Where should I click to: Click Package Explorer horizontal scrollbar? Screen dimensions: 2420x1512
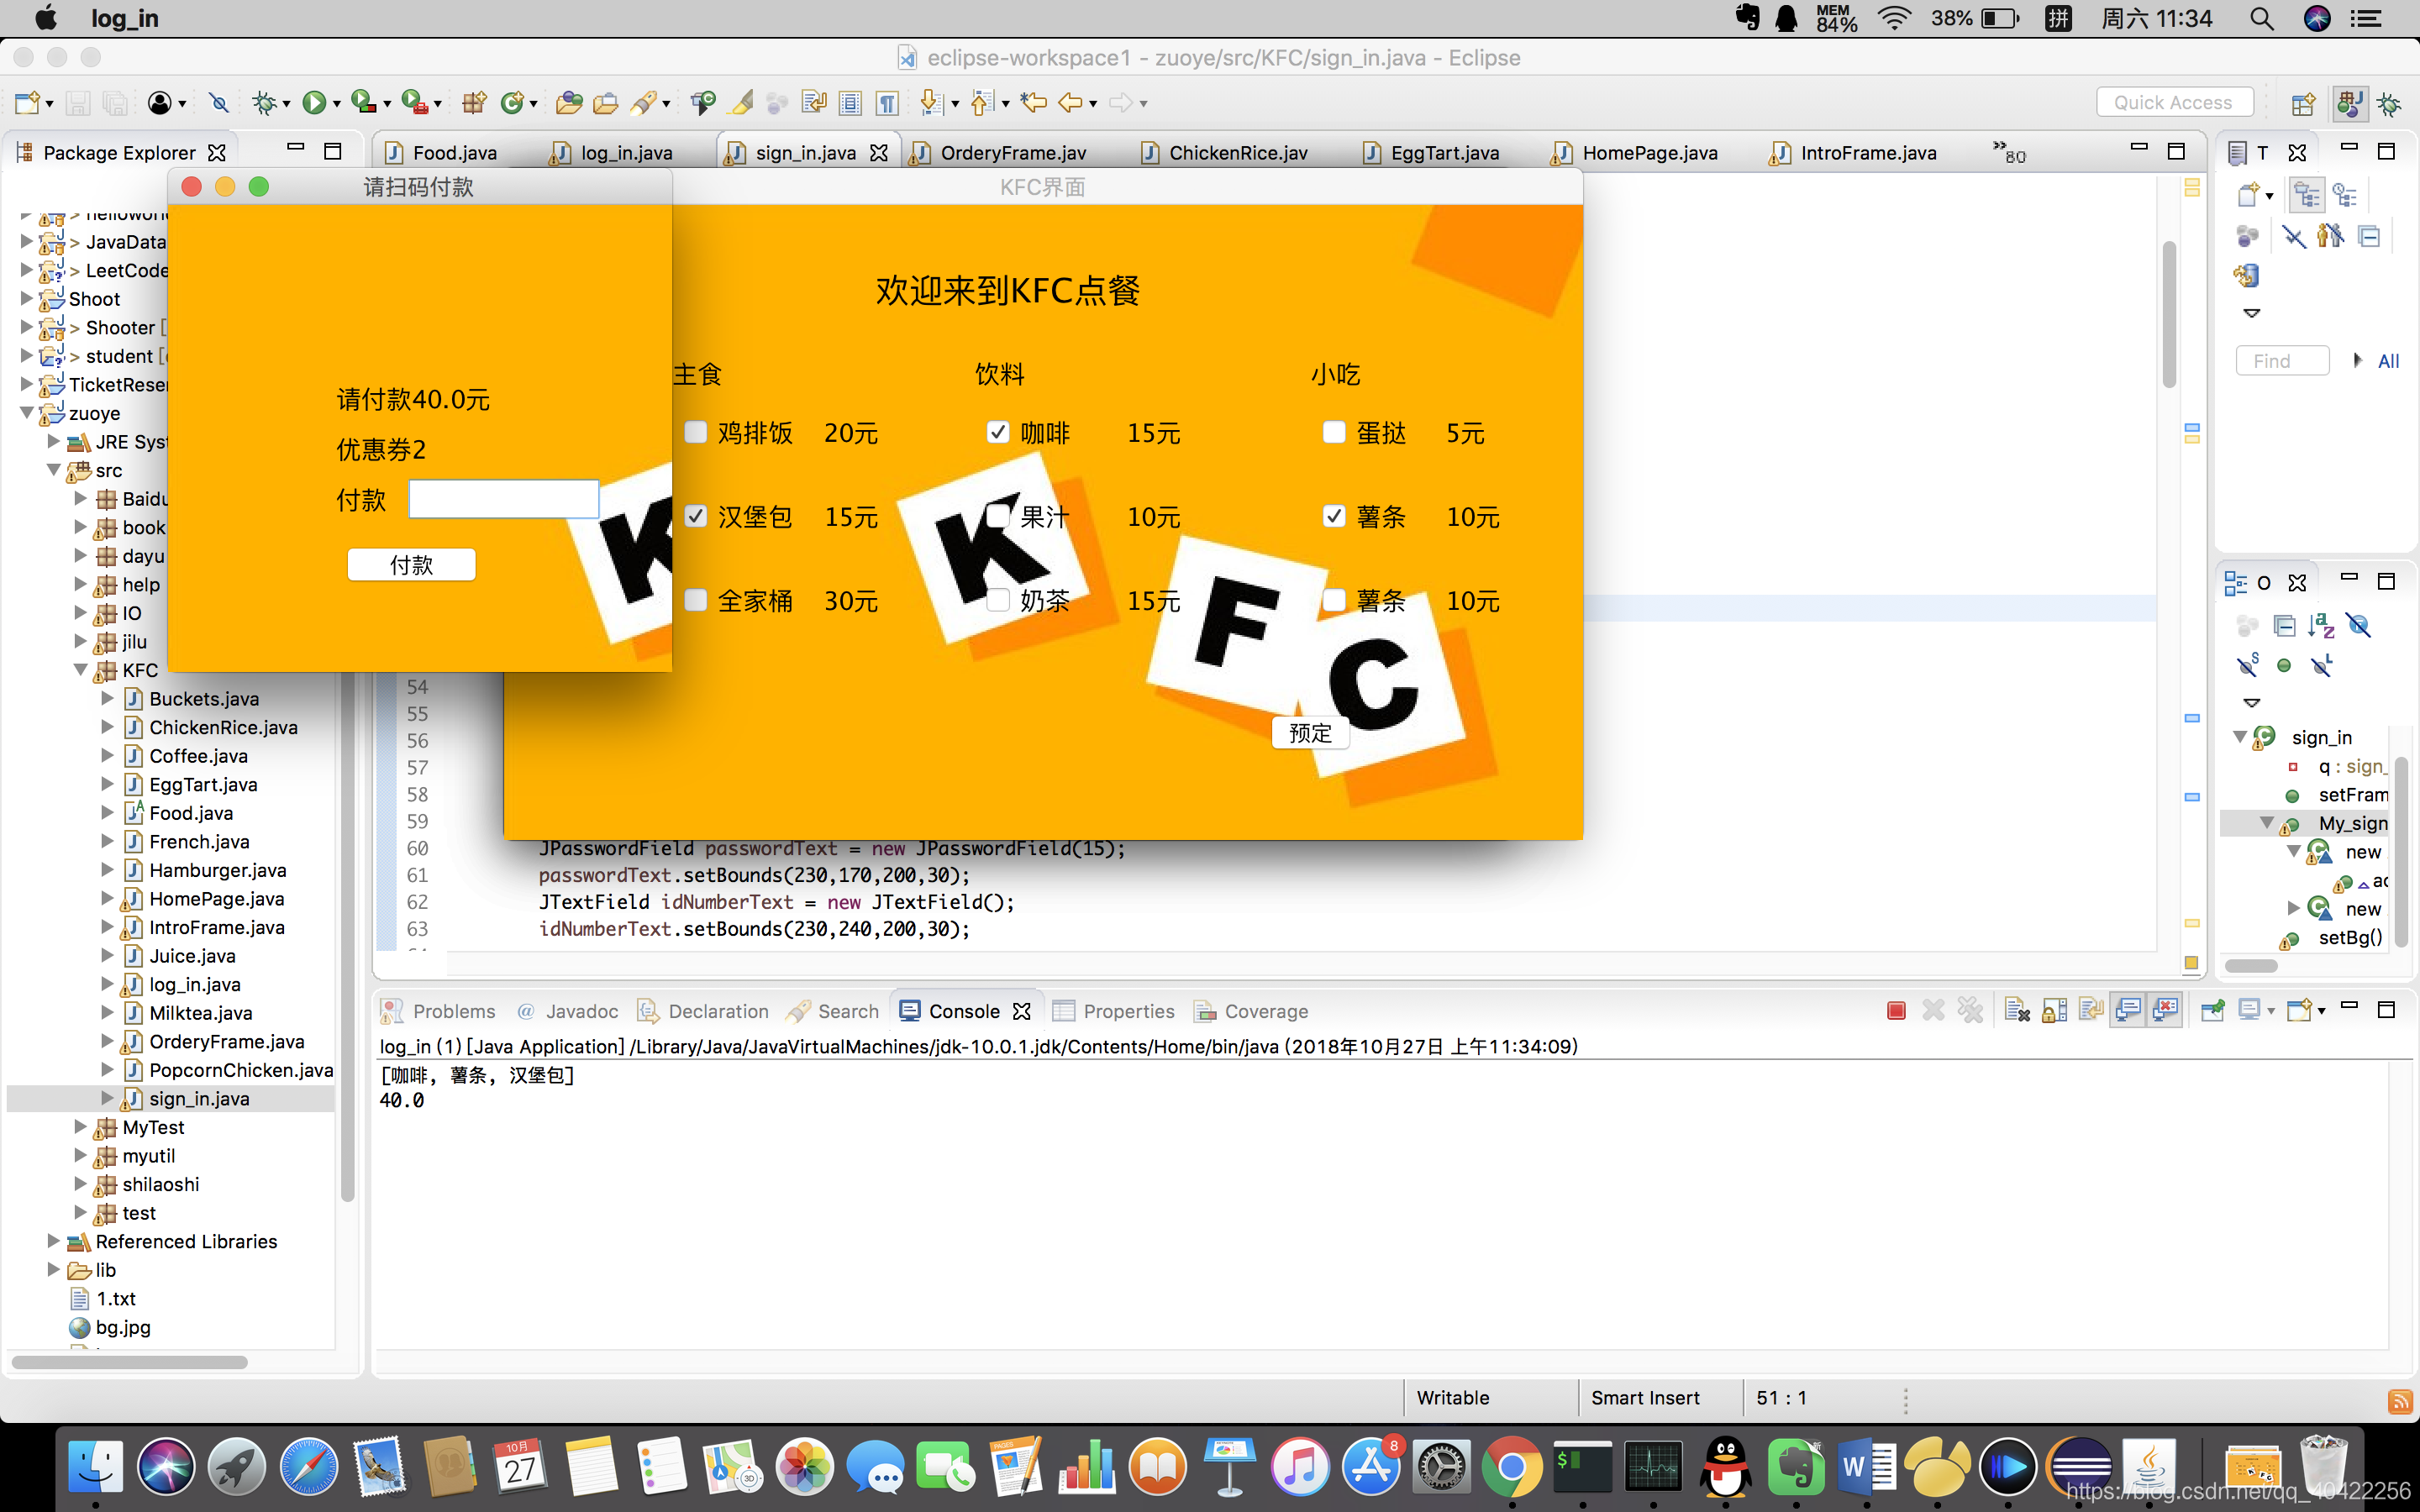click(130, 1362)
